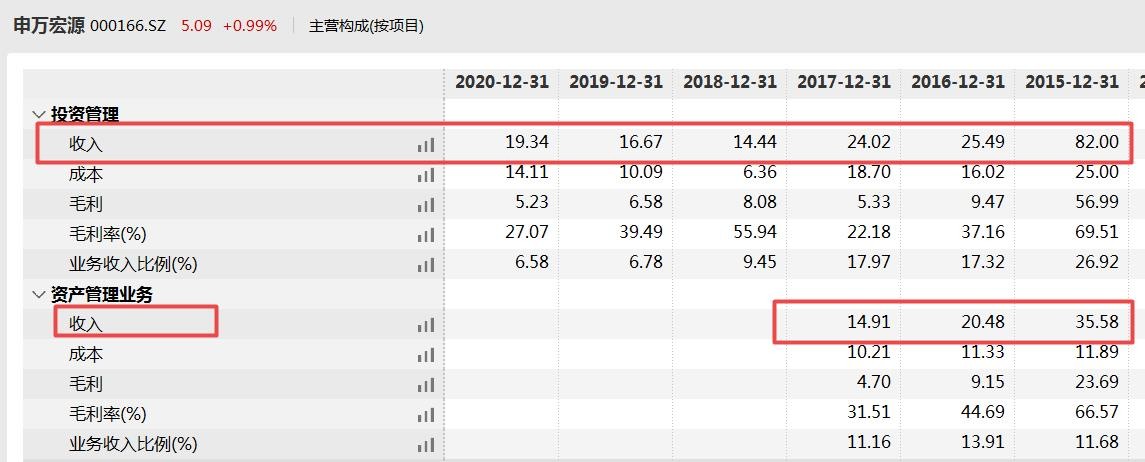Select 投资管理 成本 value 18.70

tap(869, 172)
